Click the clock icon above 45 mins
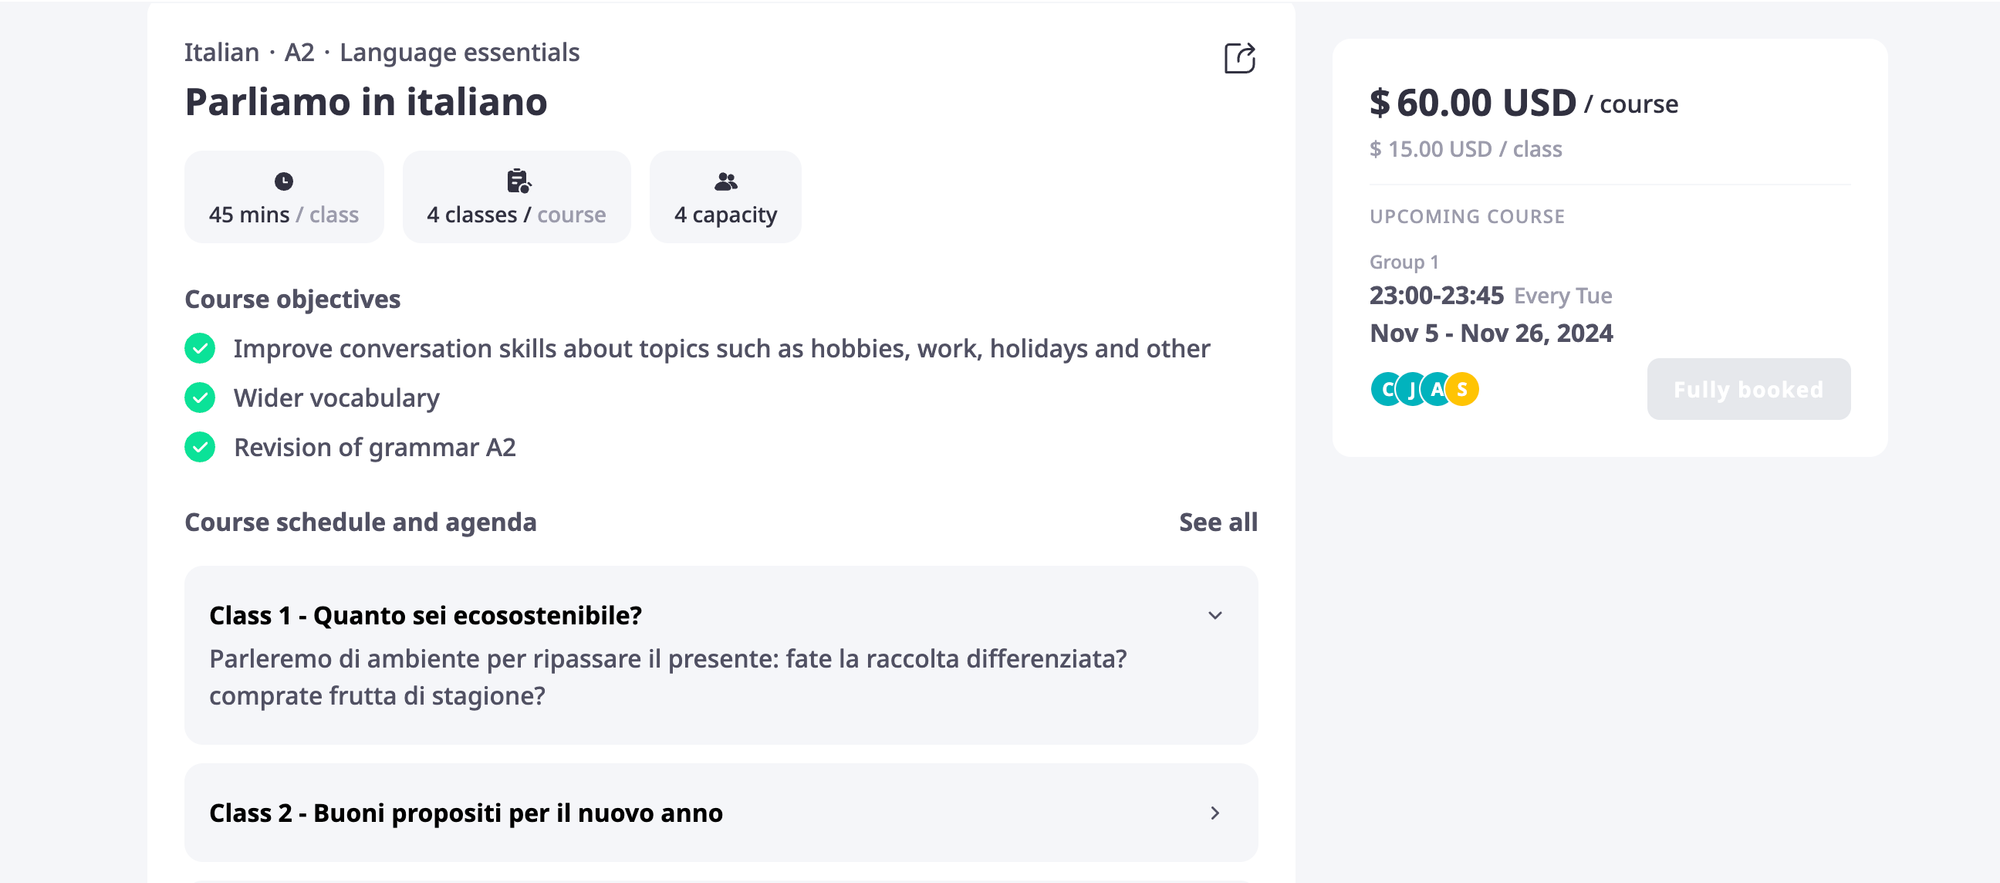Screen dimensions: 2000x883 284,181
